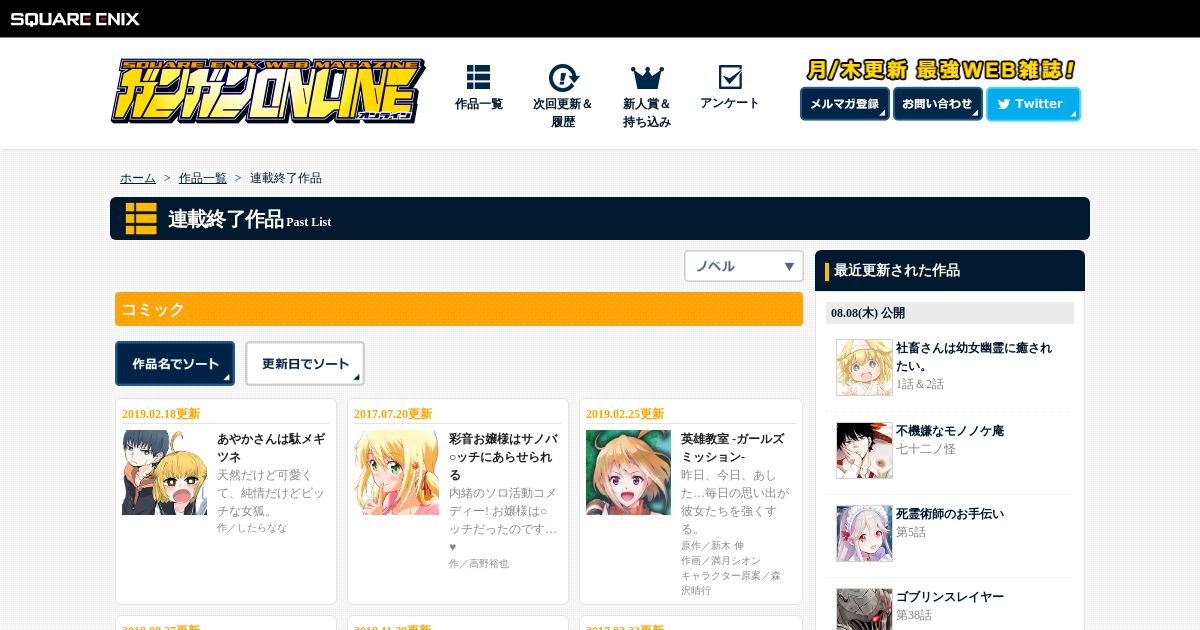Click sidebar title 死霊術師のお手伝い
Screen dimensions: 1200x630
point(950,514)
